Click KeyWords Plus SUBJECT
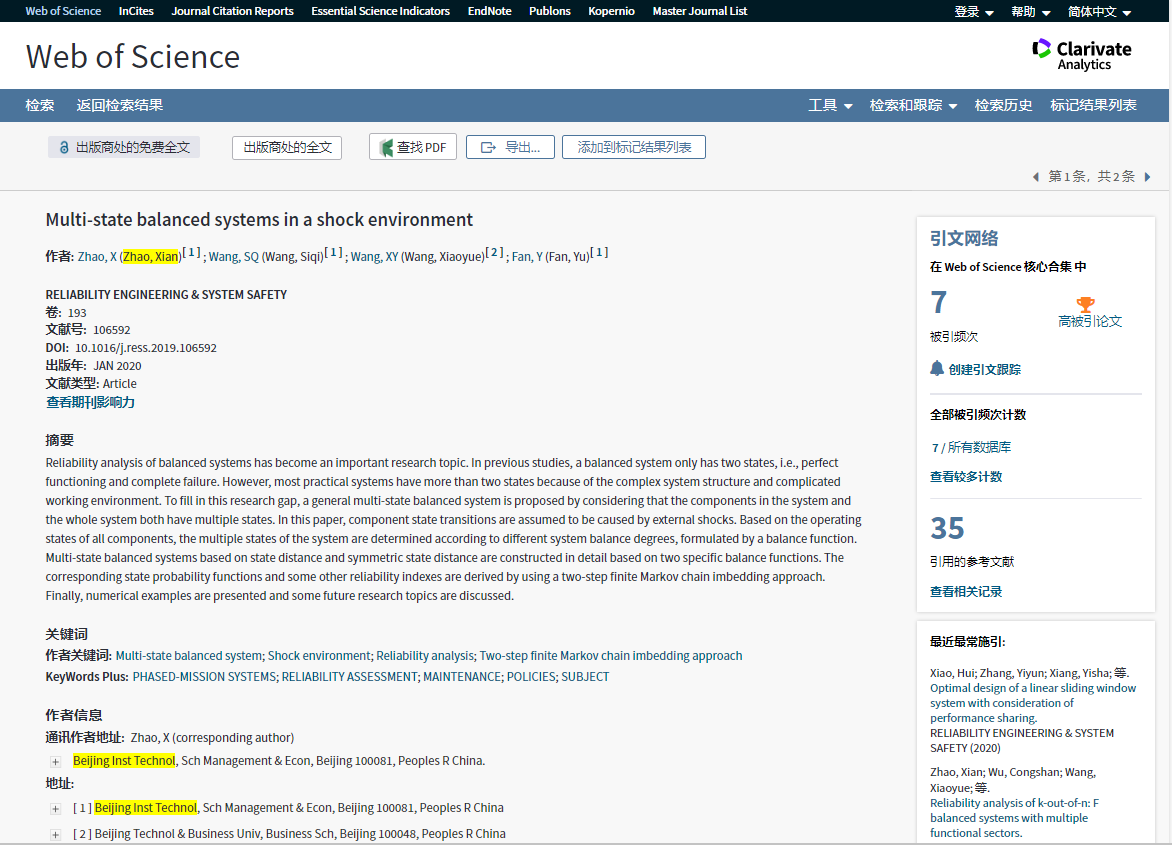 coord(585,677)
